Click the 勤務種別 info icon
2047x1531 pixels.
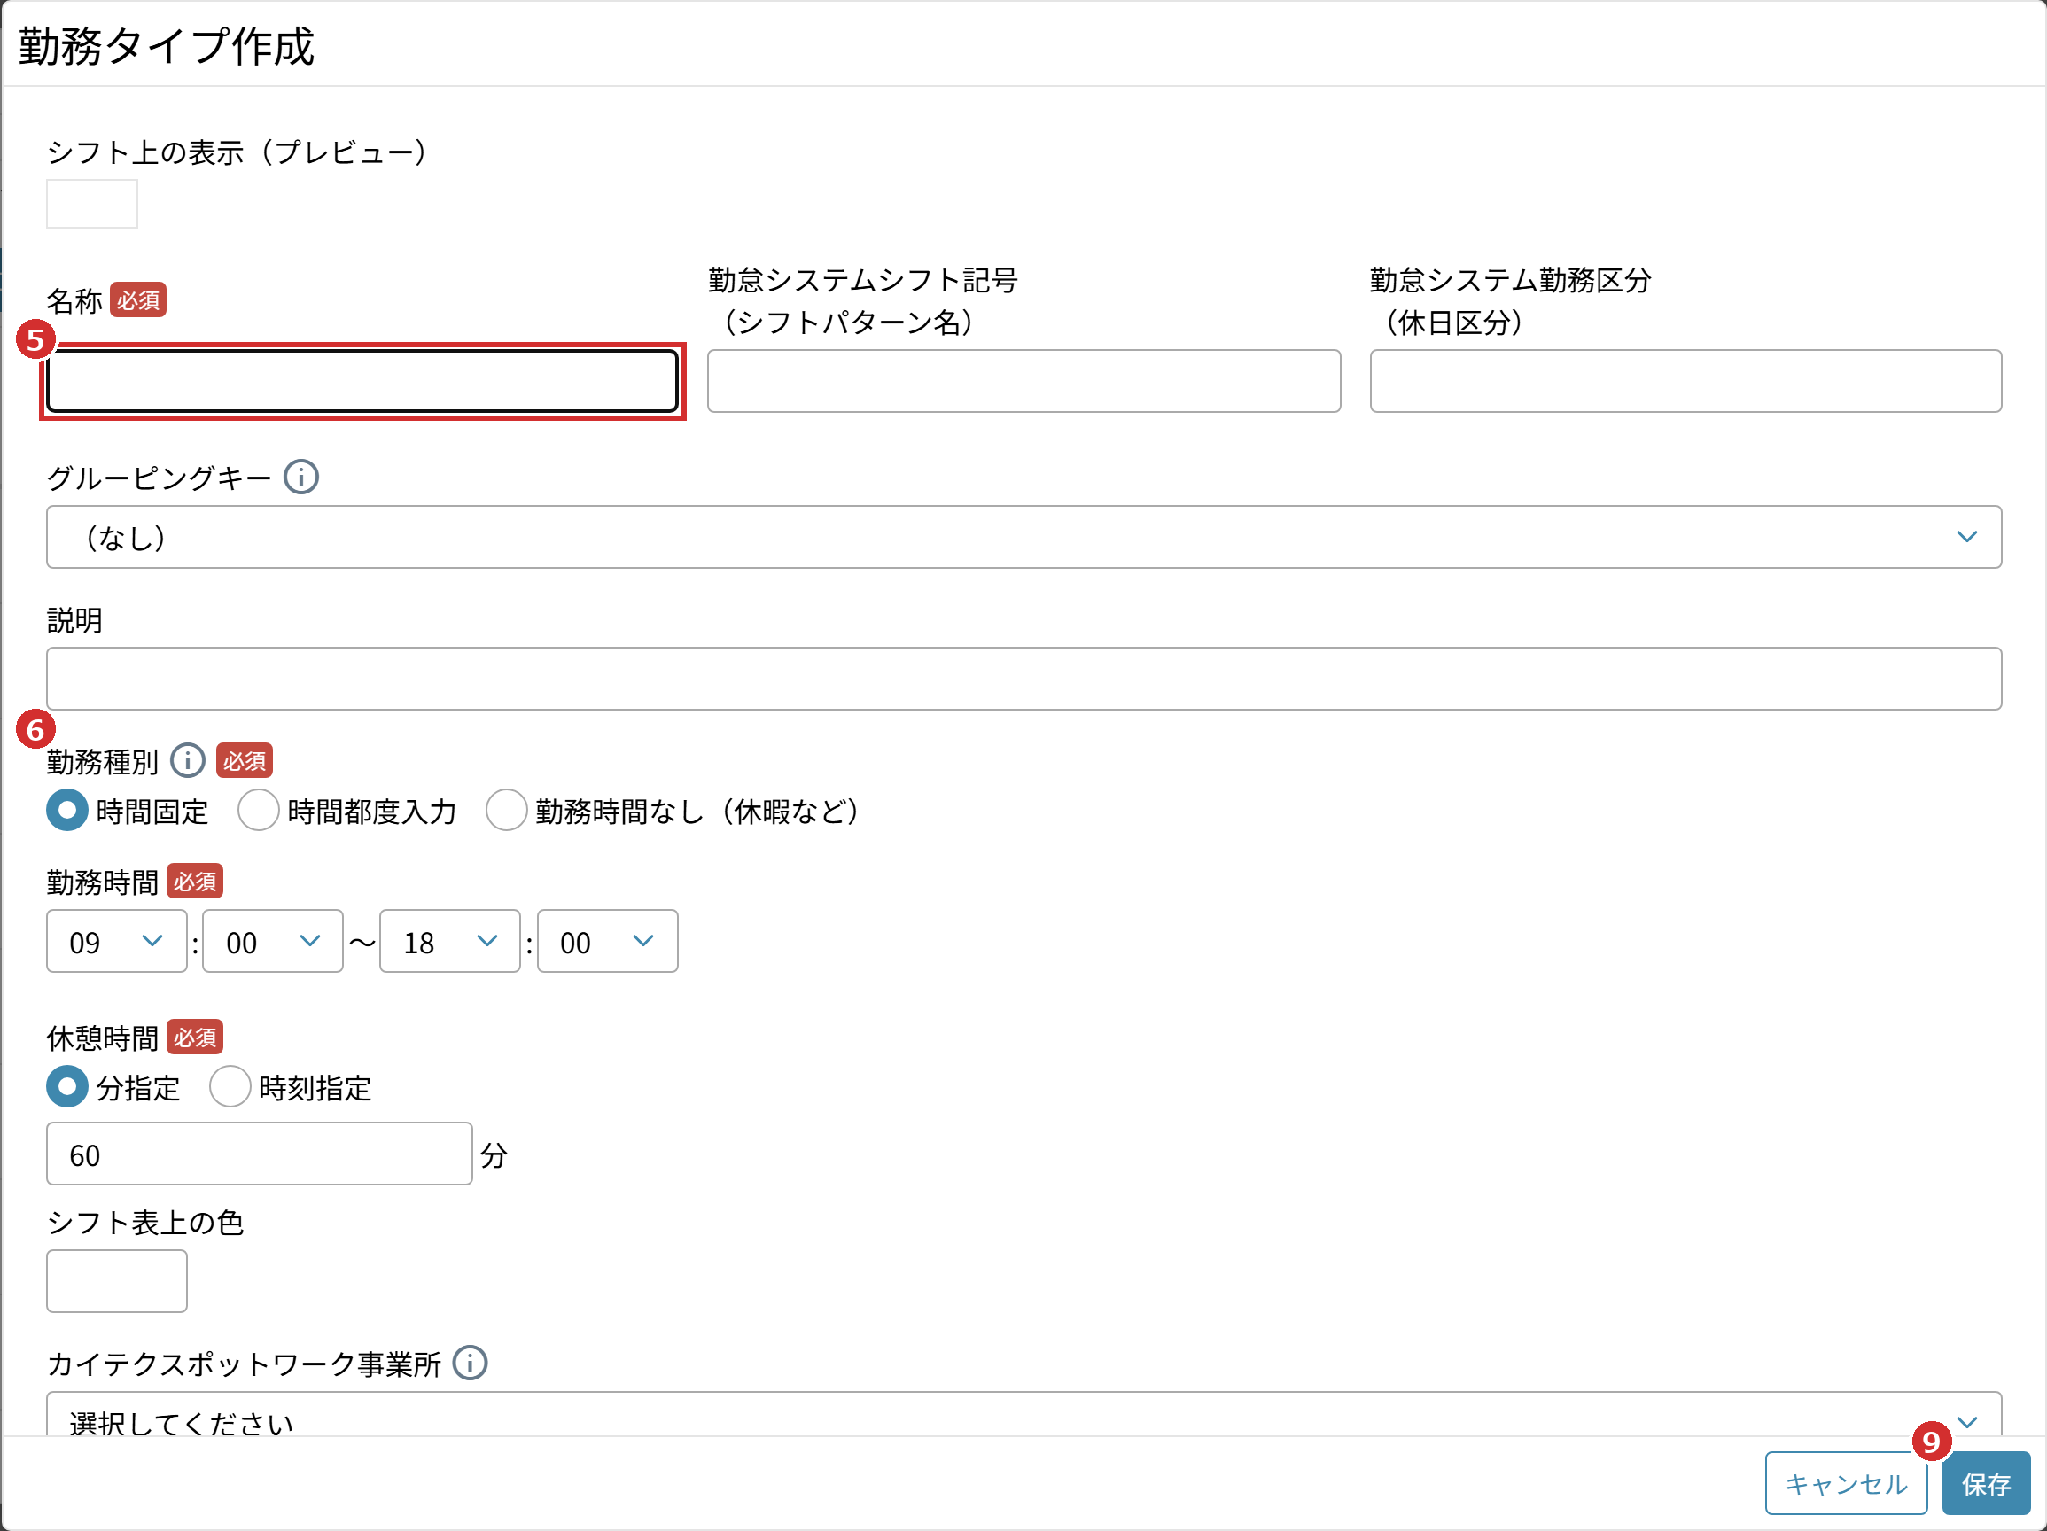tap(188, 760)
